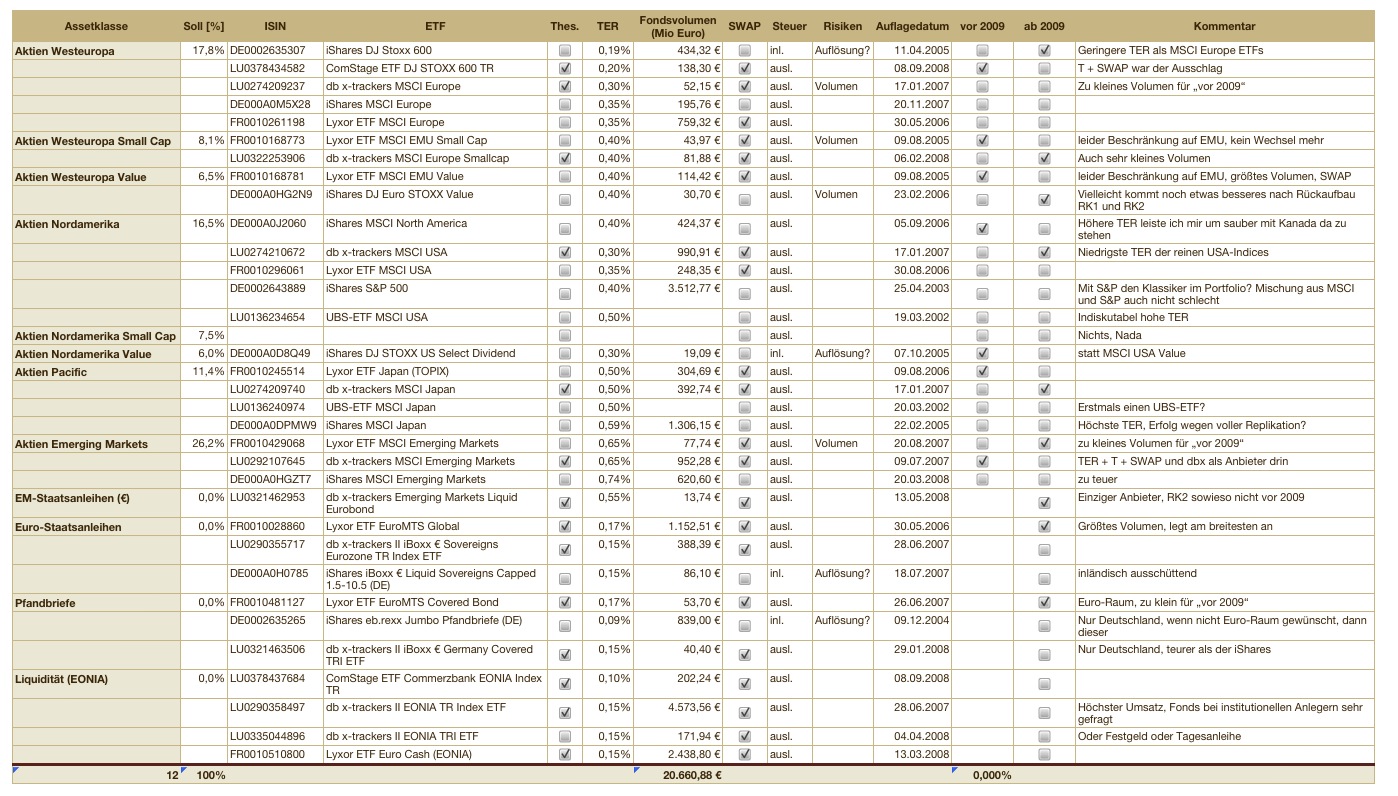The width and height of the screenshot is (1398, 796).
Task: Select the 'Soll [%]' column header
Action: coord(203,26)
